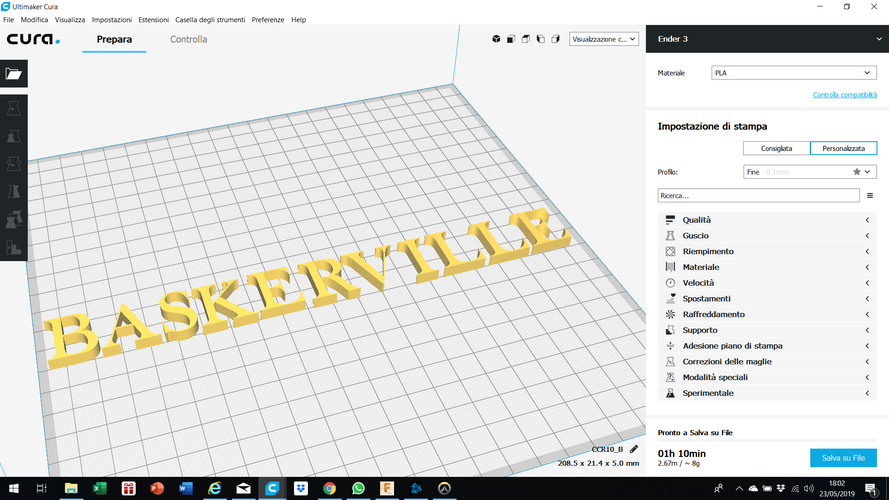Open the Profilo Fine dropdown
The image size is (889, 500).
tap(810, 172)
